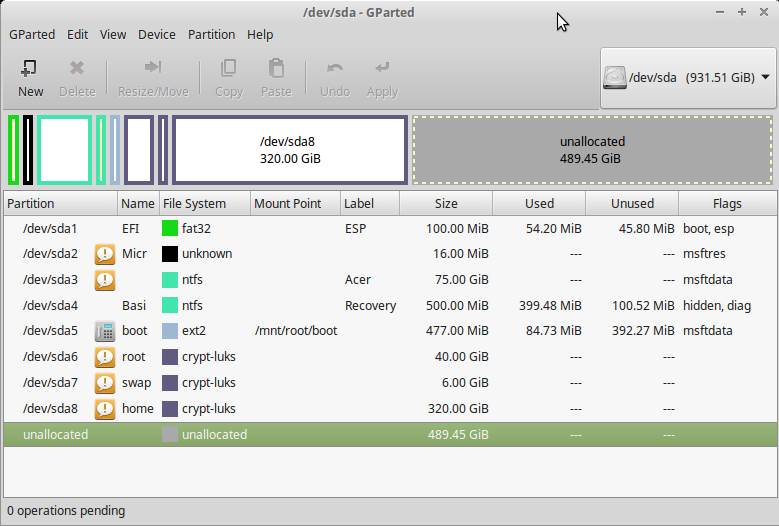Click the Copy toolbar icon
Image resolution: width=779 pixels, height=526 pixels.
(229, 68)
